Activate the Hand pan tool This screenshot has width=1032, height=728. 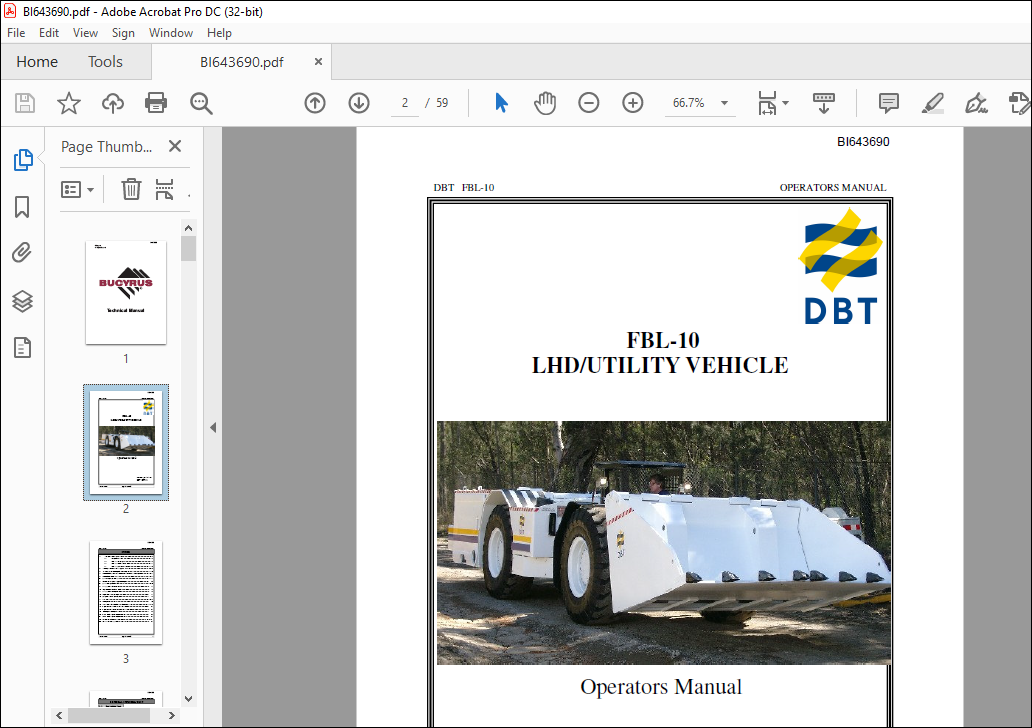[545, 103]
